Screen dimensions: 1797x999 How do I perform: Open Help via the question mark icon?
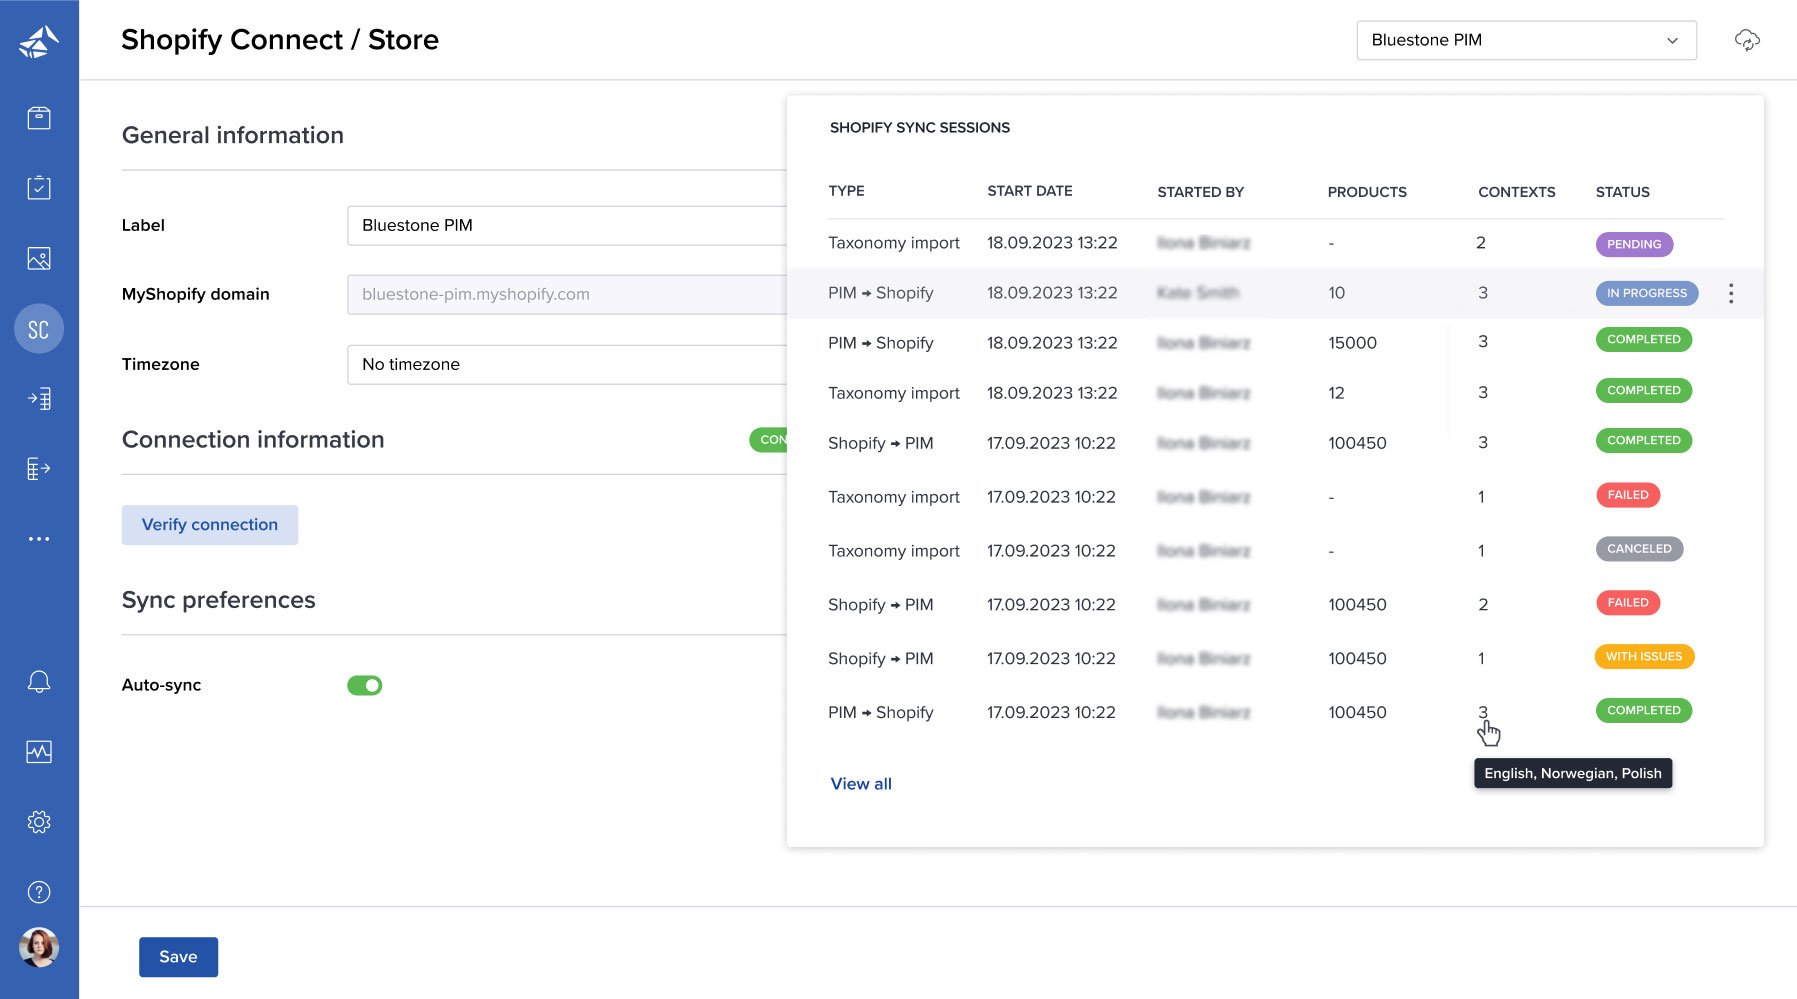pyautogui.click(x=39, y=891)
